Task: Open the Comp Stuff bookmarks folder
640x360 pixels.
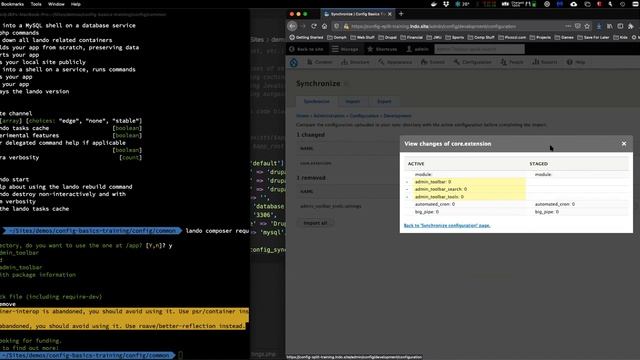Action: click(481, 37)
